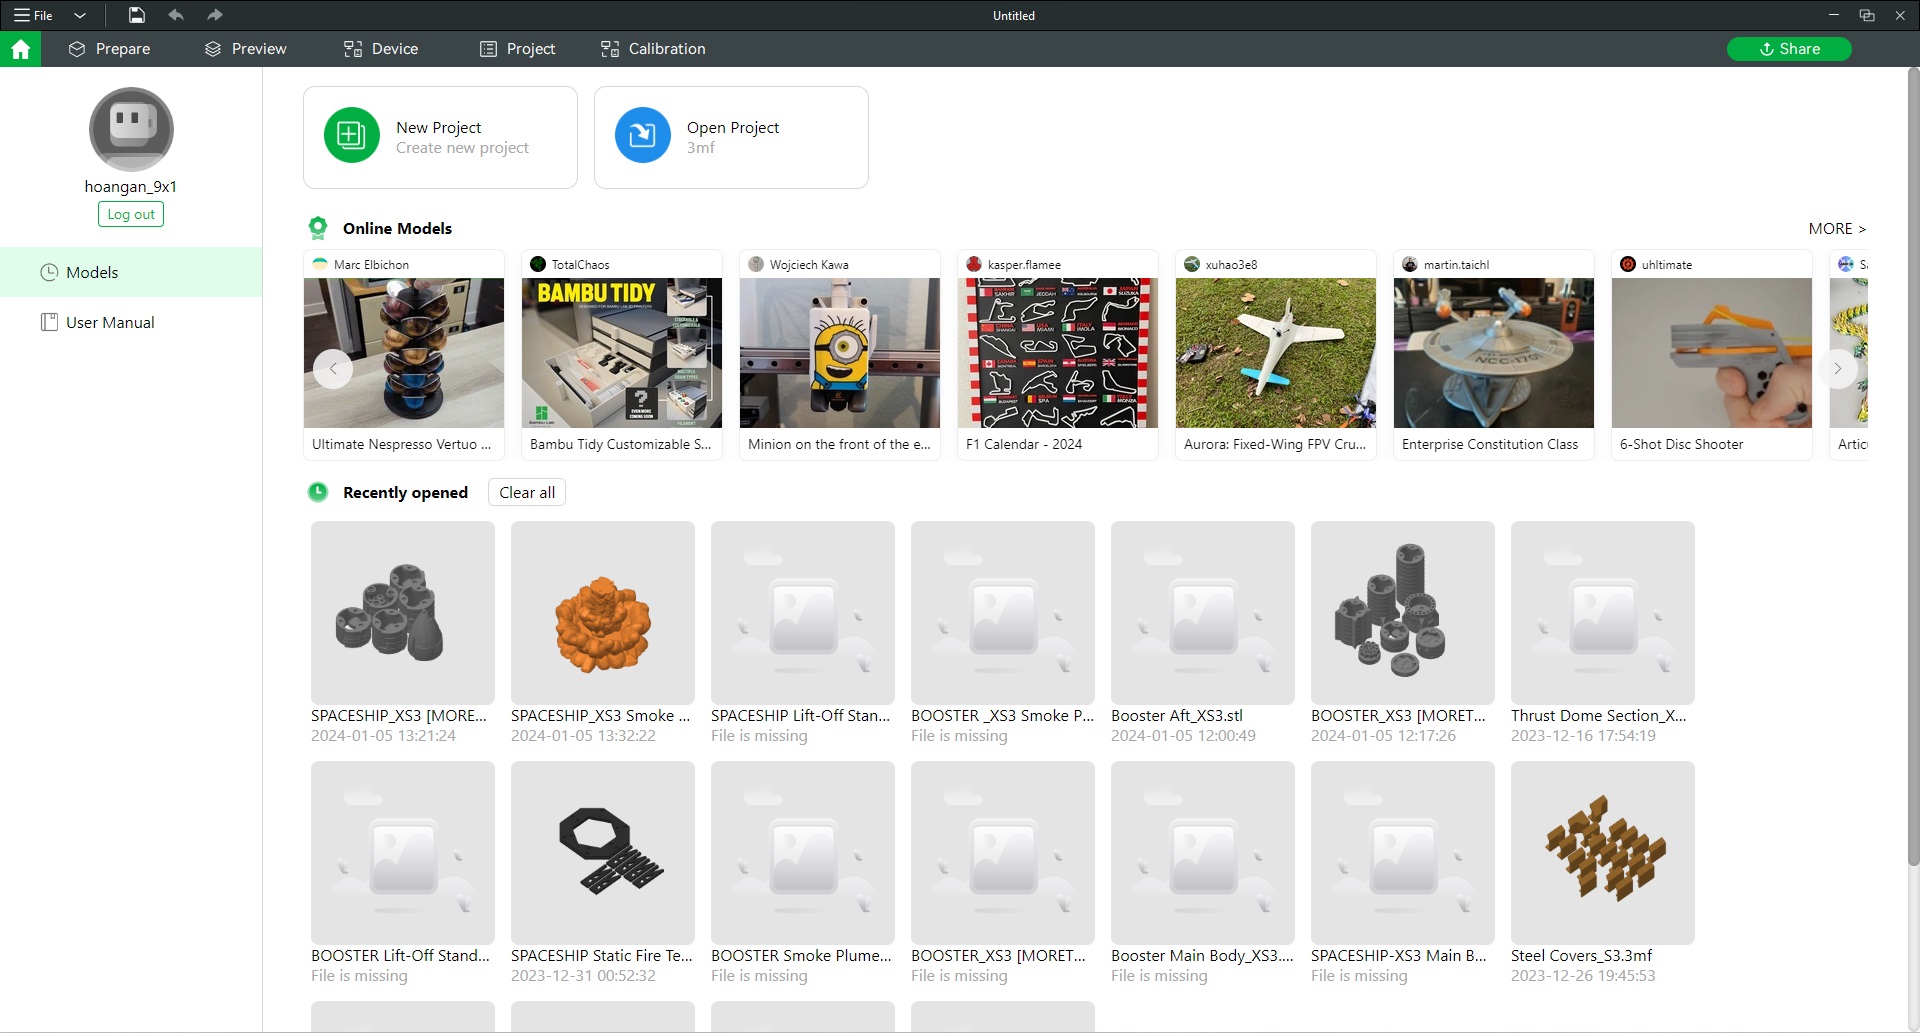Click the Save icon in the title bar
The width and height of the screenshot is (1920, 1033).
[137, 15]
